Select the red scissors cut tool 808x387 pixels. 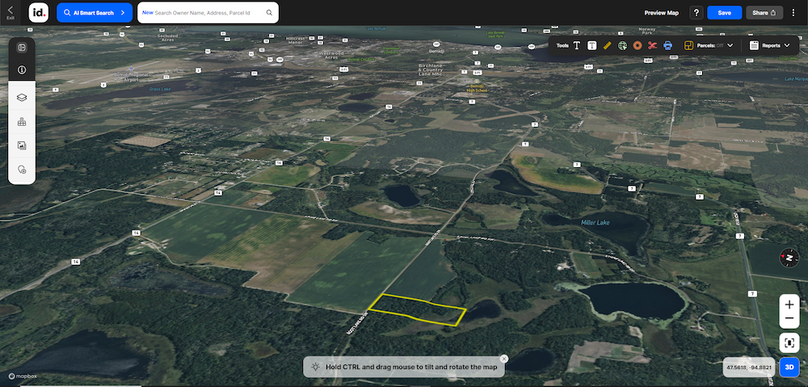pyautogui.click(x=652, y=45)
